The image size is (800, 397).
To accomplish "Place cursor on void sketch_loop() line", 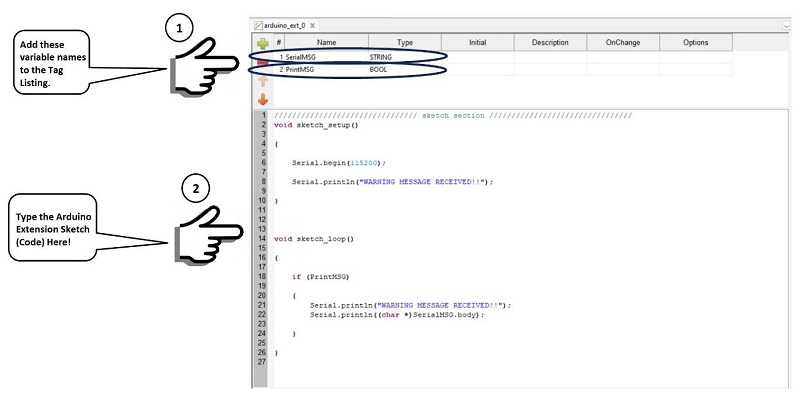I will [x=314, y=239].
